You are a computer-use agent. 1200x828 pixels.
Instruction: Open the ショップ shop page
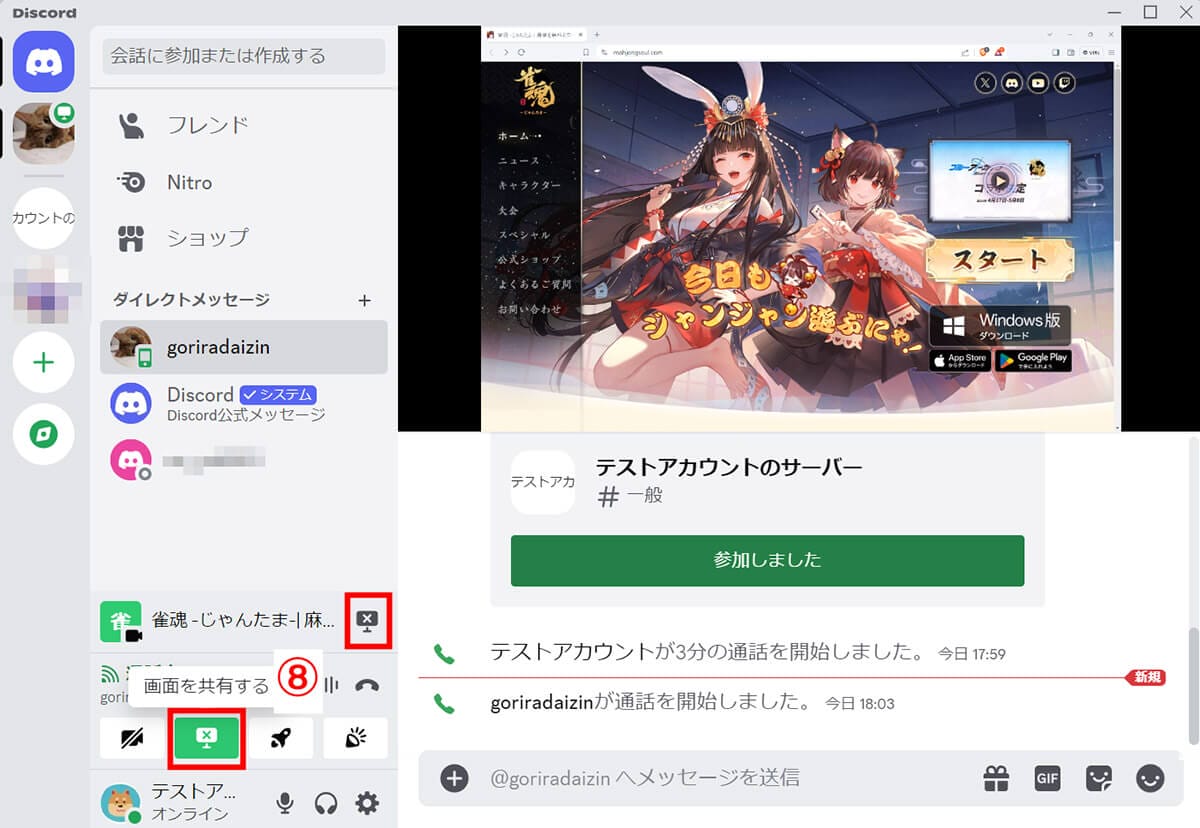[243, 238]
